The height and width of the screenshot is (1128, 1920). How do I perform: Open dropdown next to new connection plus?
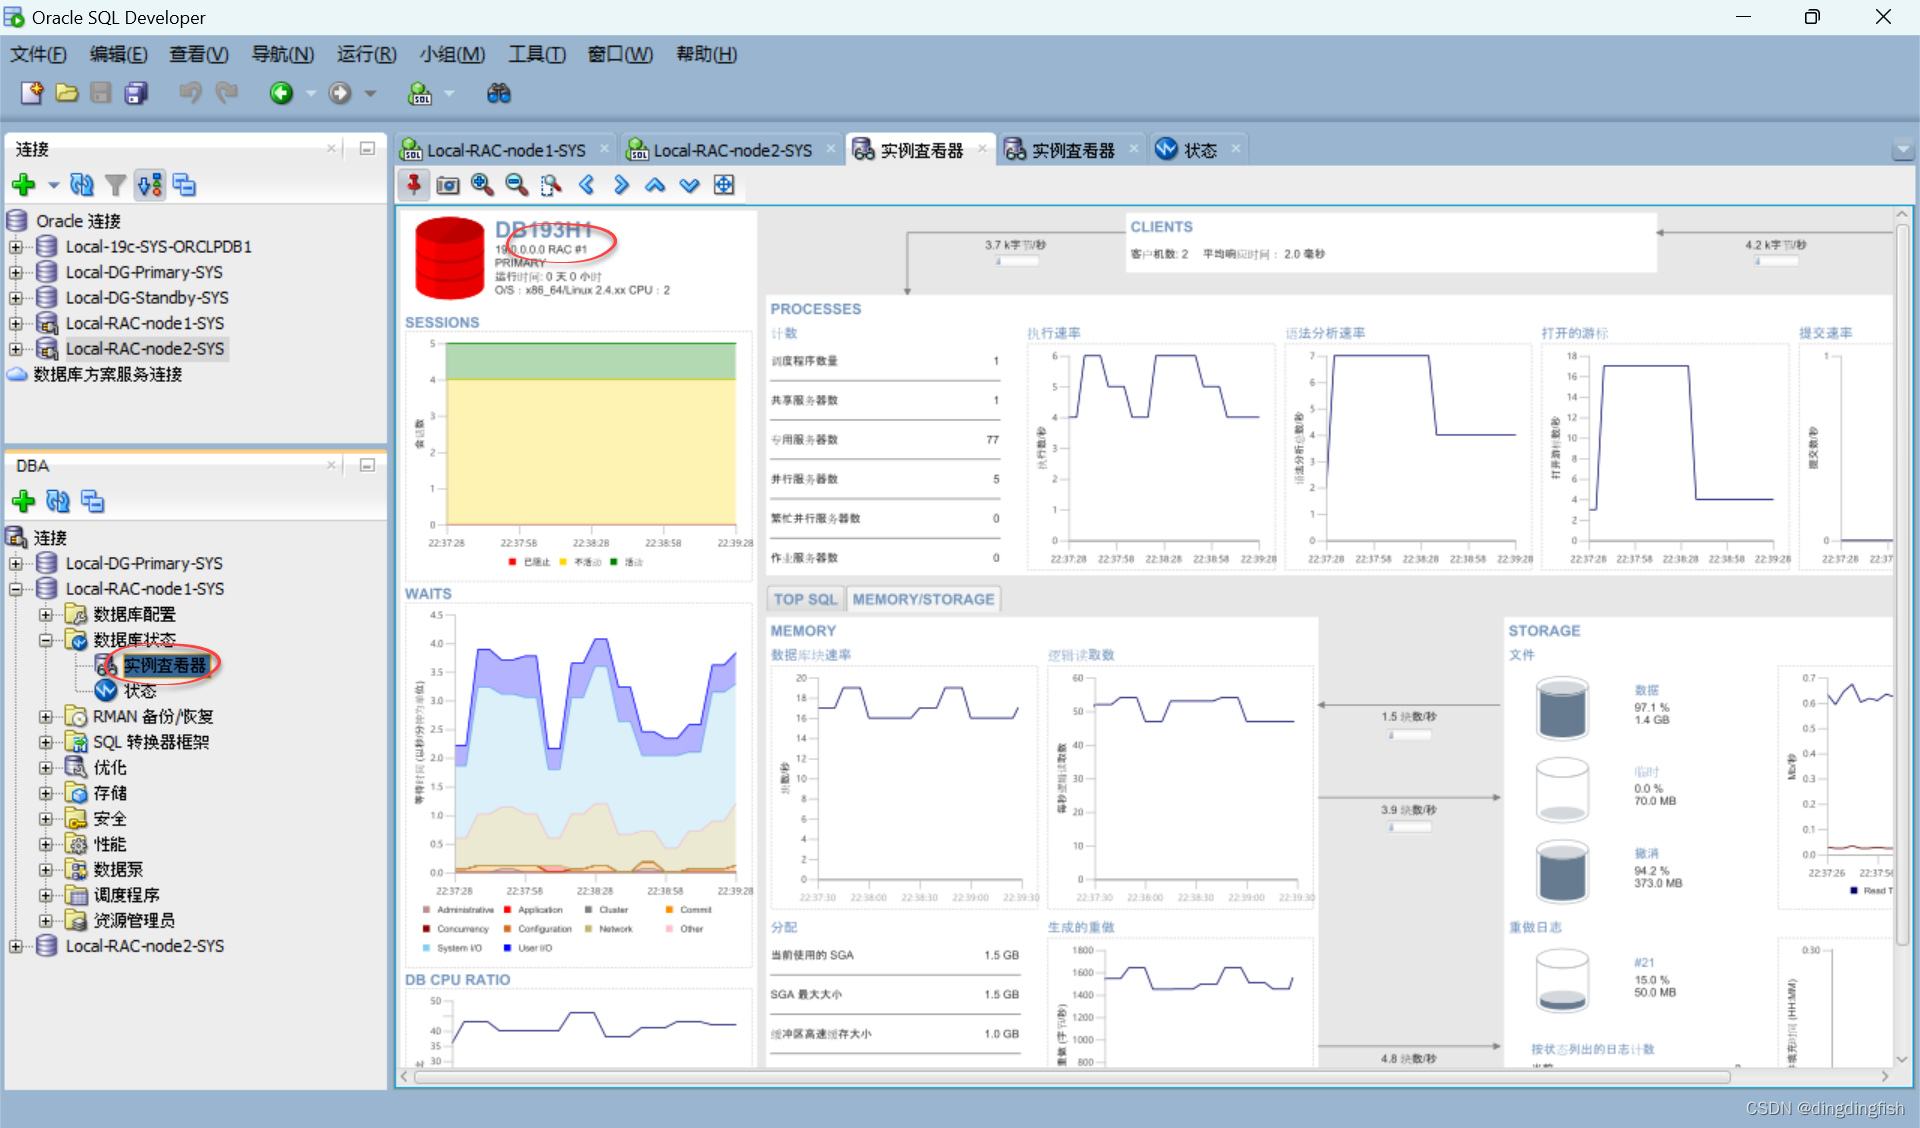[x=53, y=185]
